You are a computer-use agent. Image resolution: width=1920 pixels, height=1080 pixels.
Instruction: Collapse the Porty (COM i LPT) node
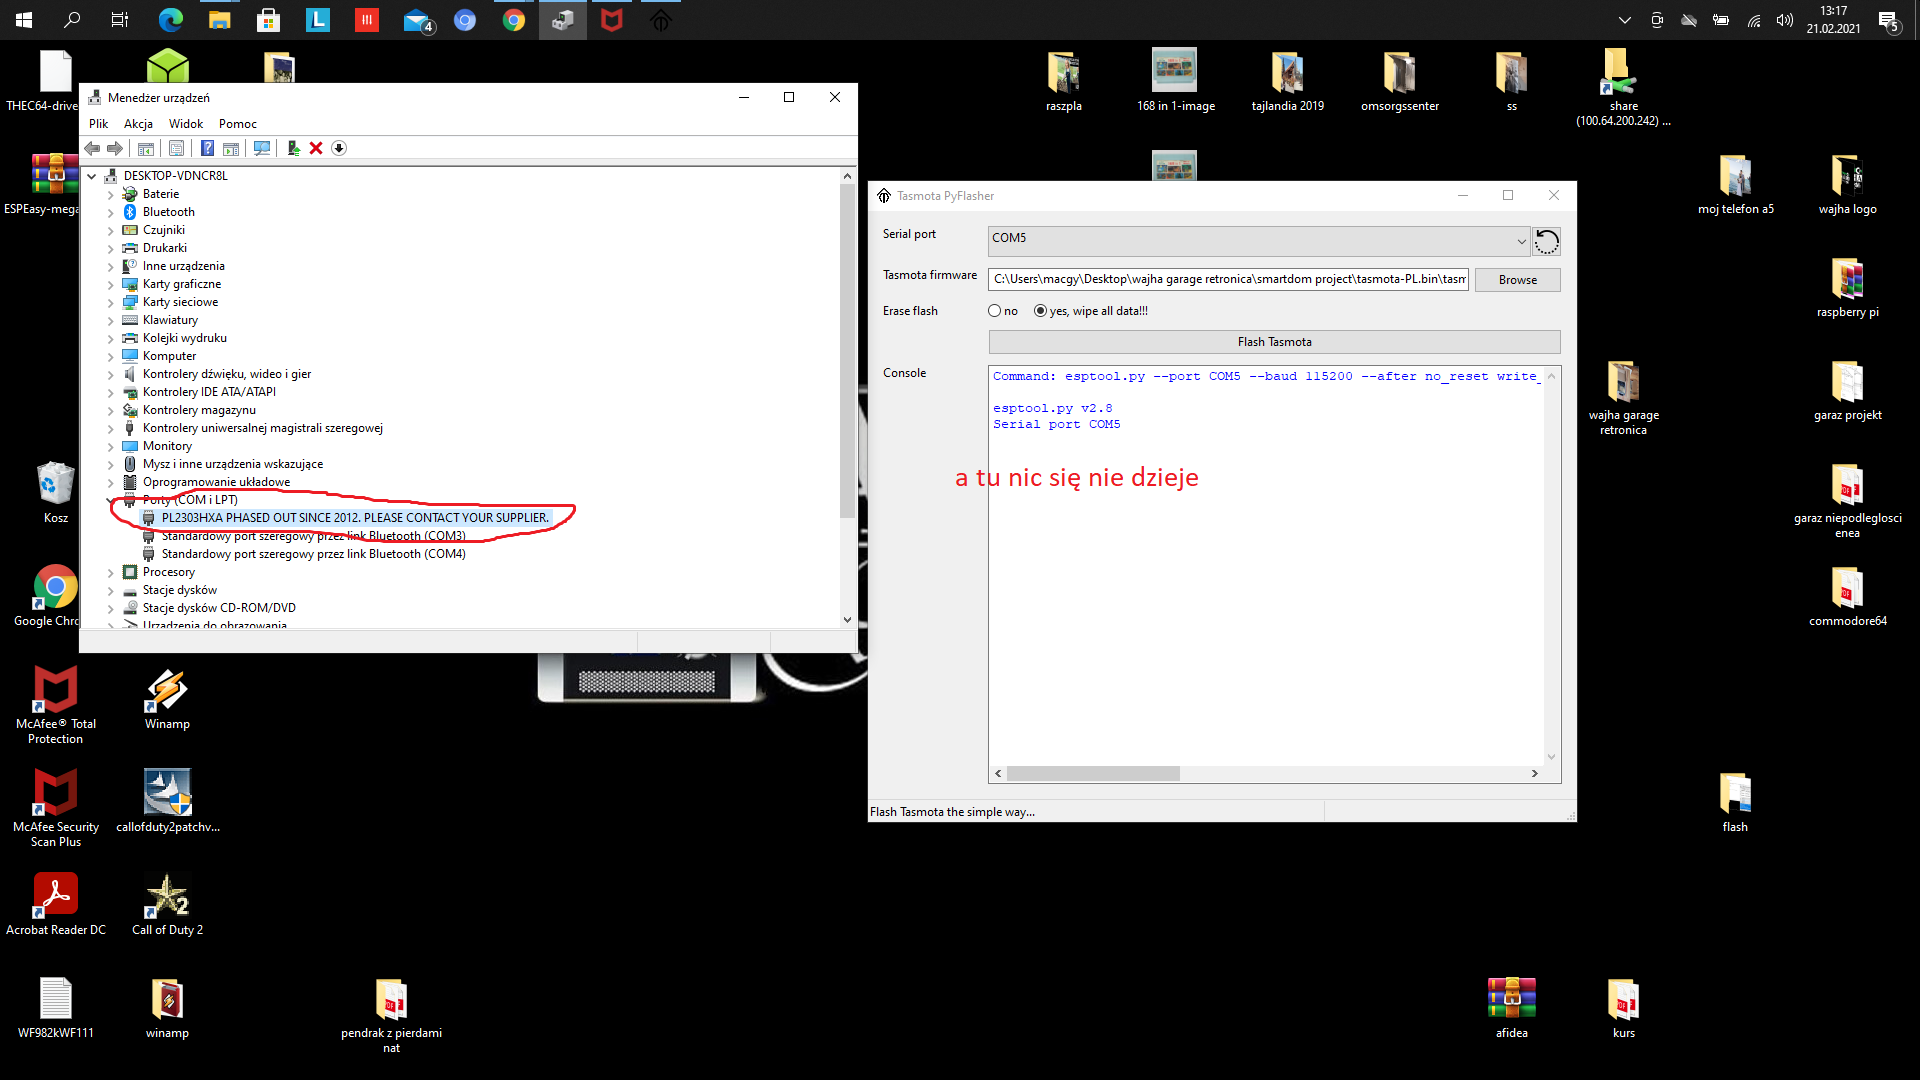point(111,500)
